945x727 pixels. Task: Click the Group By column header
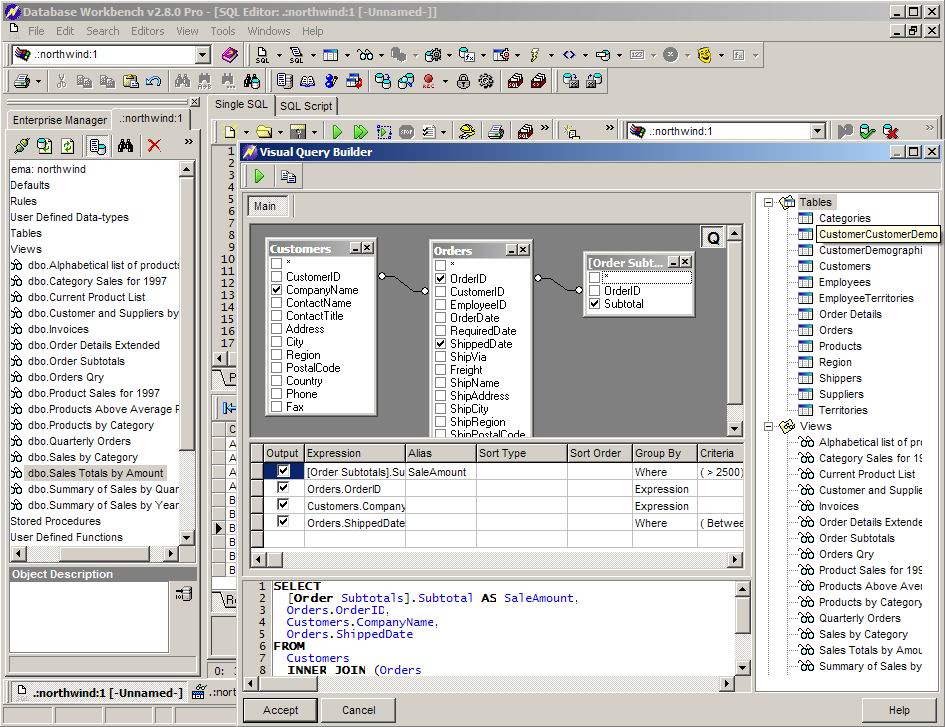(x=664, y=453)
